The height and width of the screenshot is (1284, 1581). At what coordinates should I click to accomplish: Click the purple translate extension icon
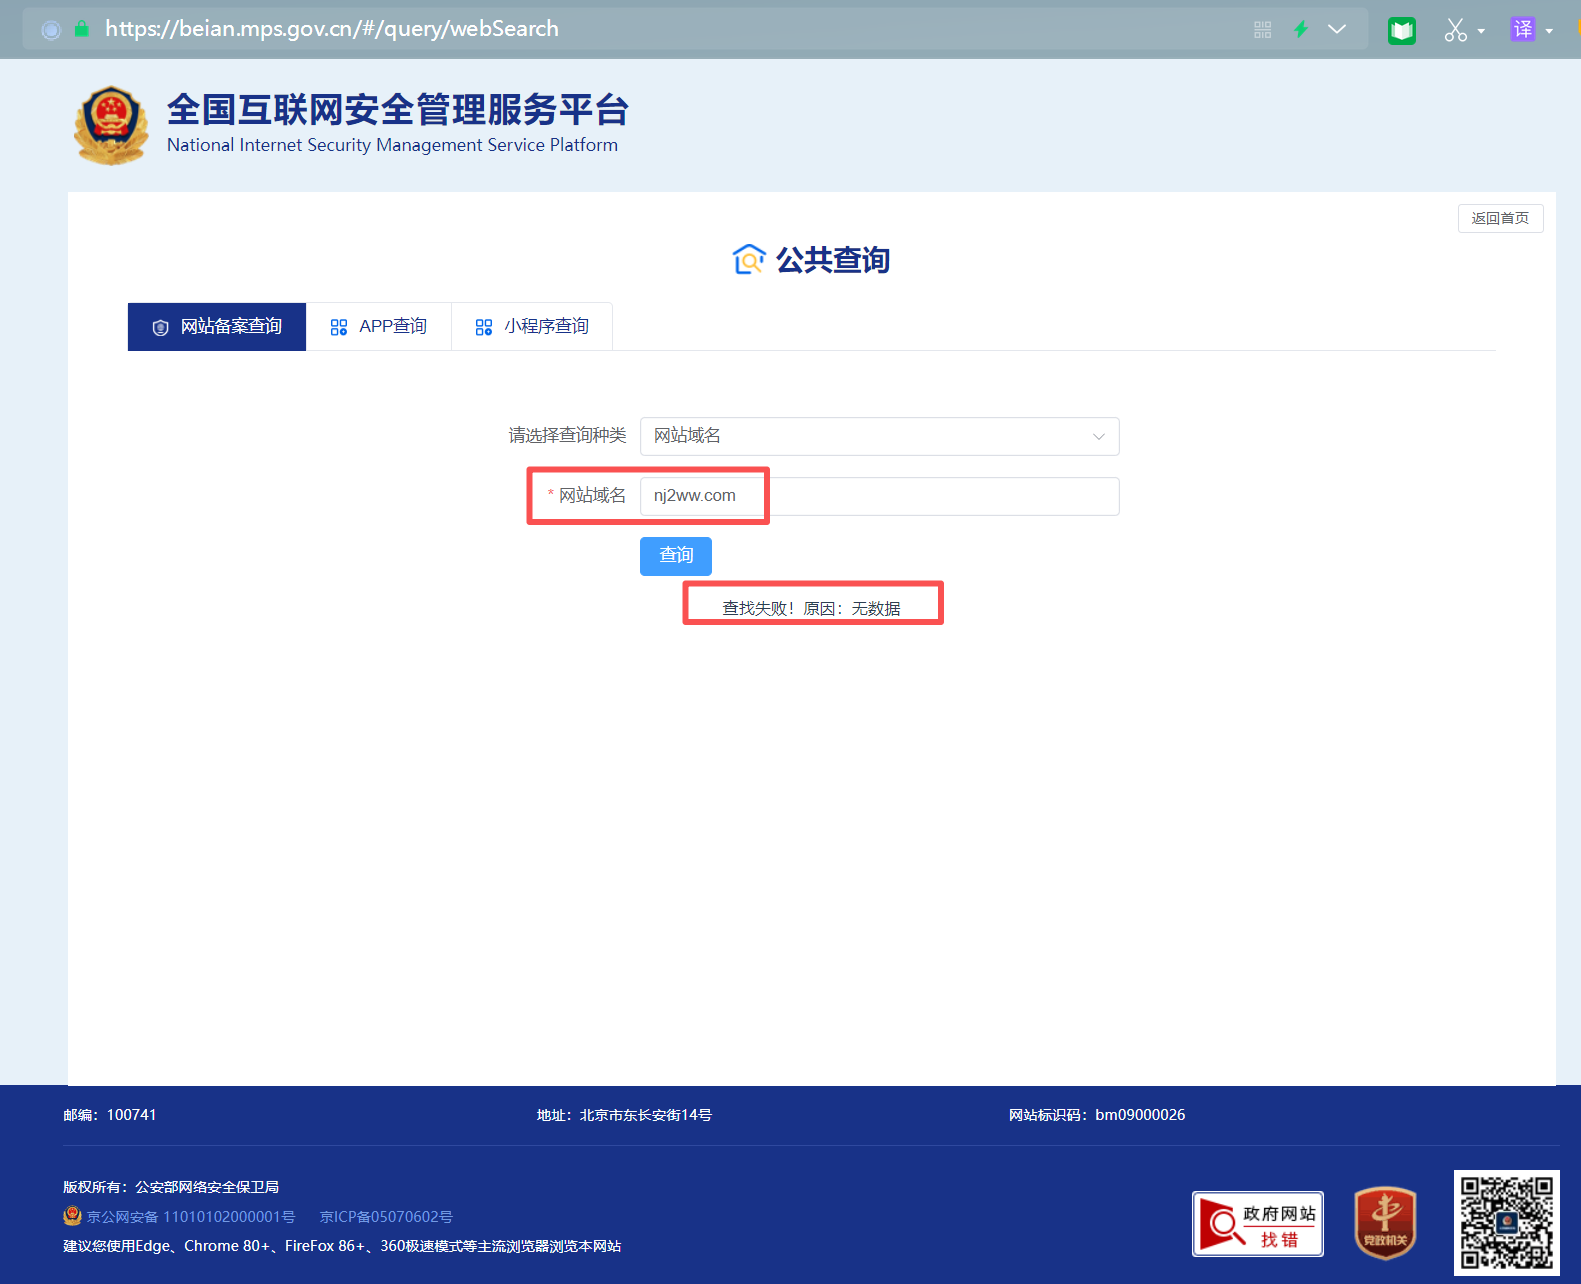click(x=1523, y=29)
